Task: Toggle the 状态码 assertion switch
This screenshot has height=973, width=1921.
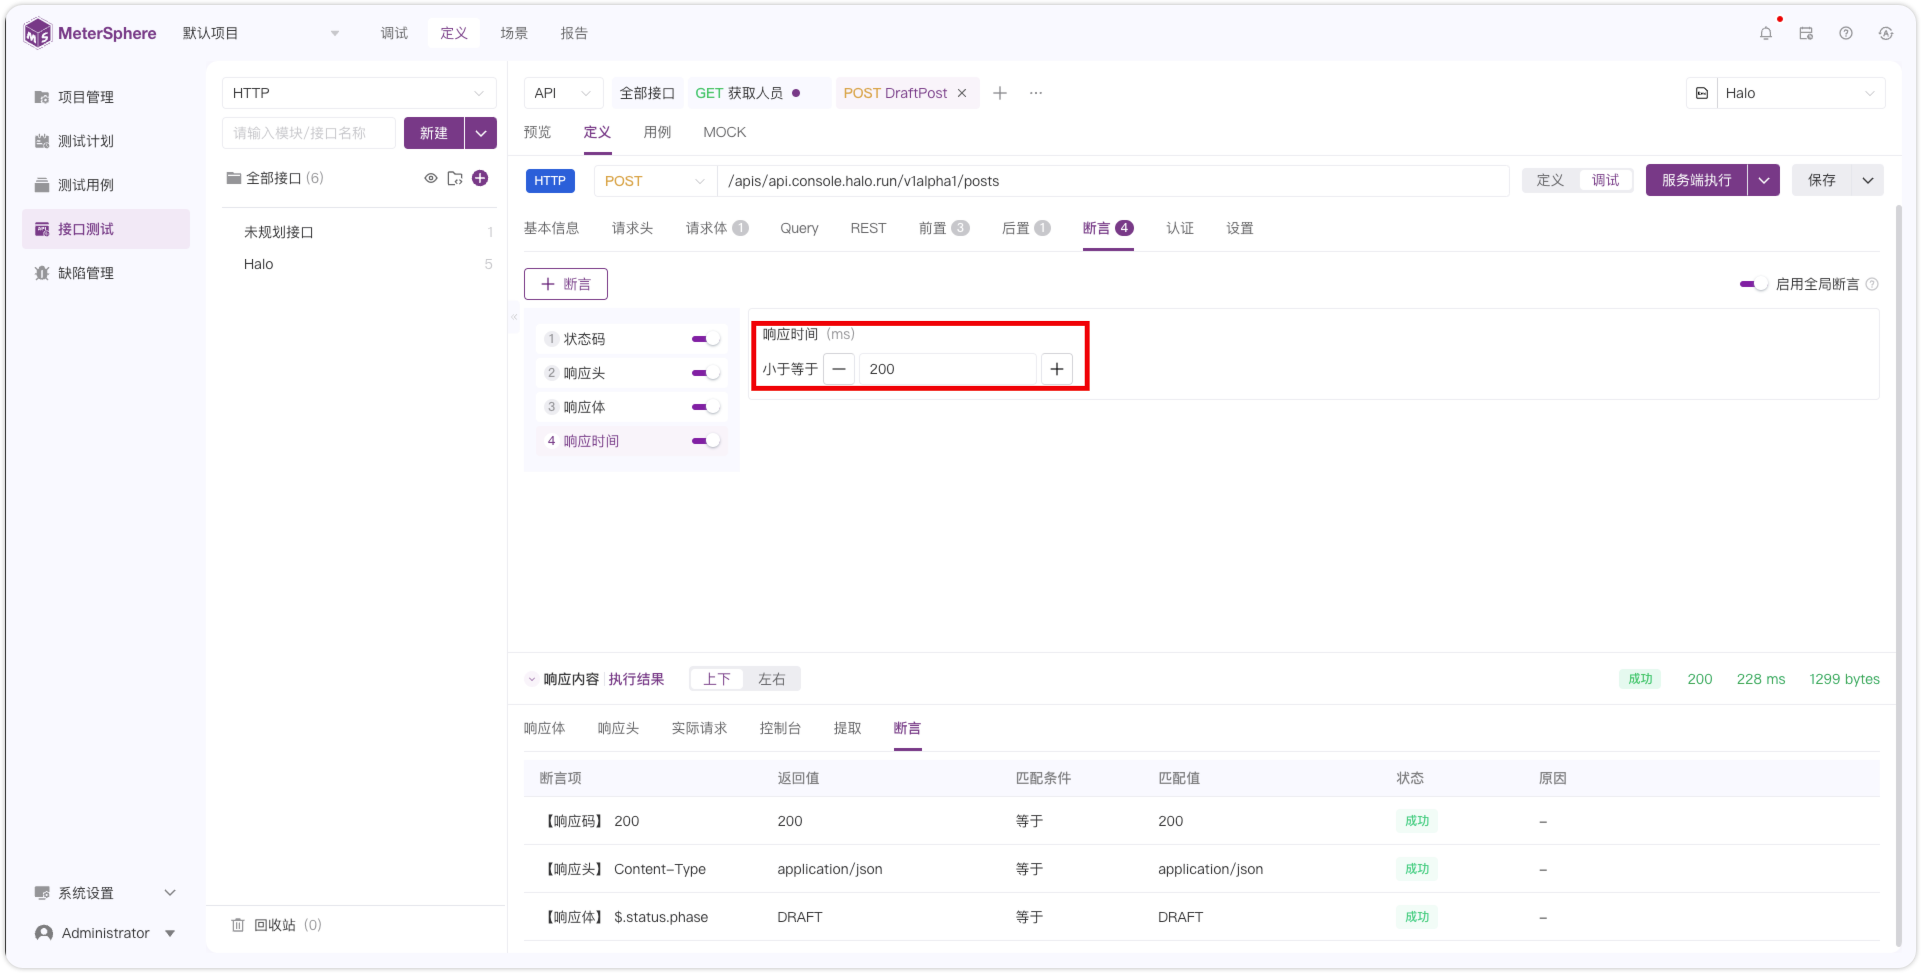Action: [706, 339]
